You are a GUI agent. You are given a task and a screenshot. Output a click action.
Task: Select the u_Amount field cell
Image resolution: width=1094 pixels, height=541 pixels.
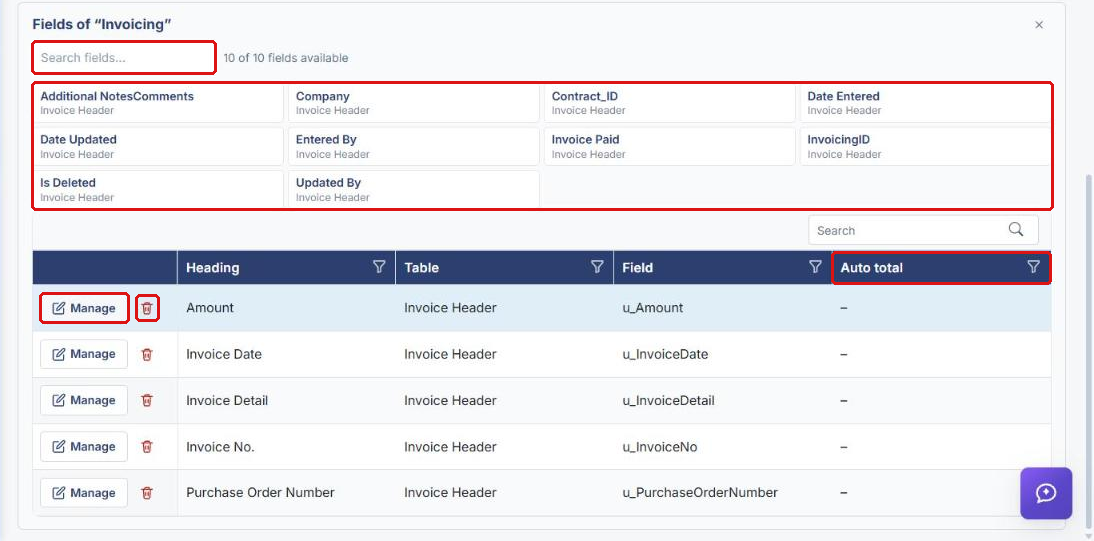click(x=723, y=308)
